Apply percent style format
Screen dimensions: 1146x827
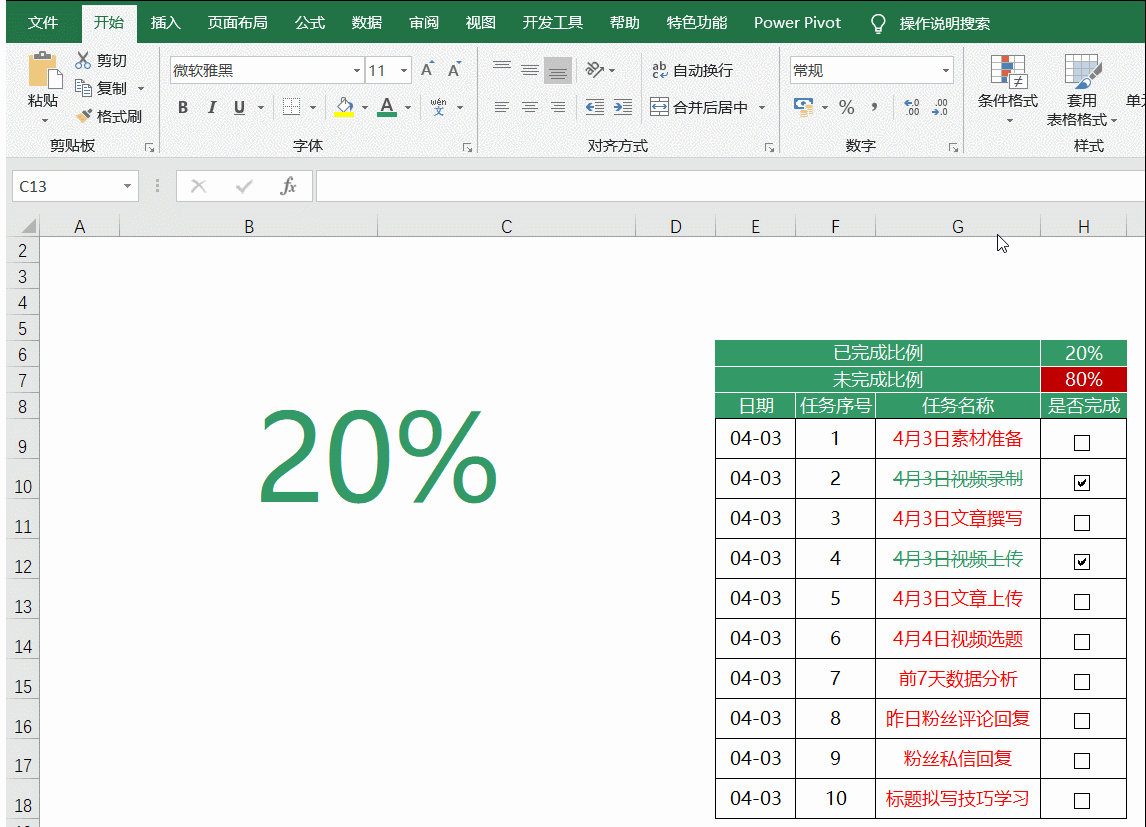click(x=846, y=107)
